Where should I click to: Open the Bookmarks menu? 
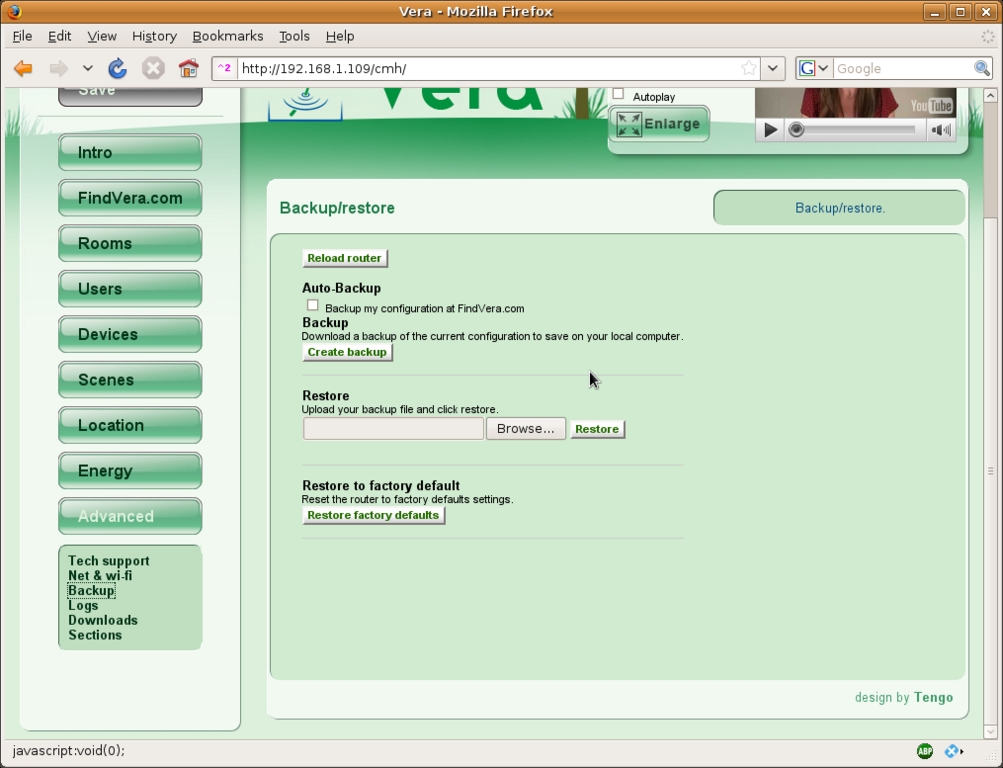227,36
